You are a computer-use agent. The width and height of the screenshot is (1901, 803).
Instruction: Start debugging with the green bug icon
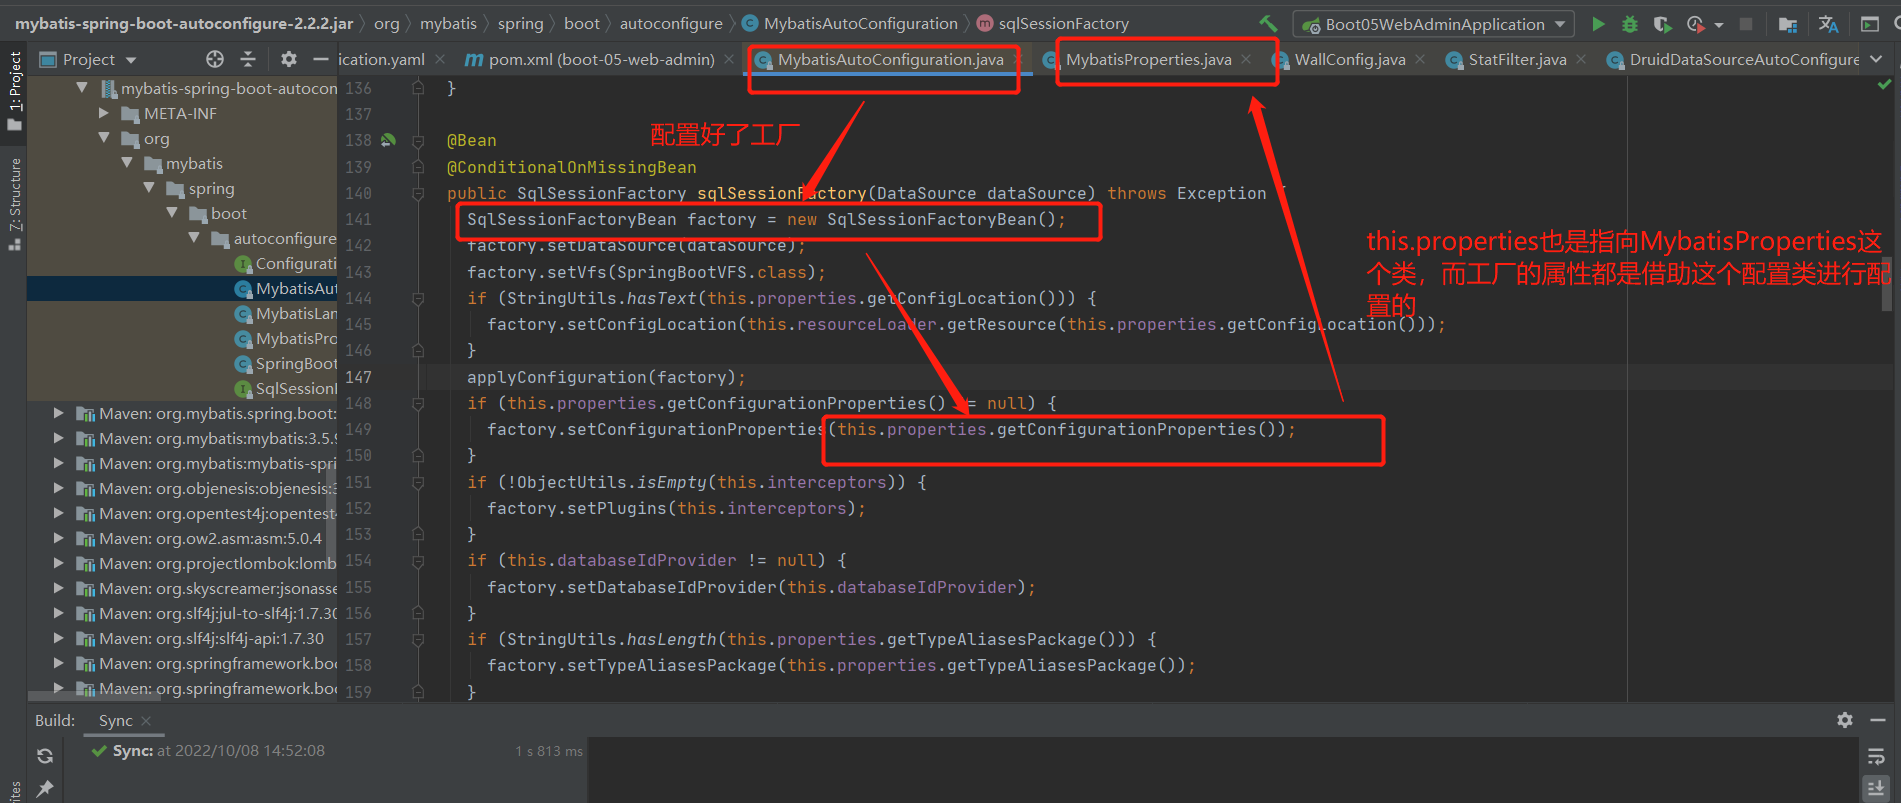1630,24
